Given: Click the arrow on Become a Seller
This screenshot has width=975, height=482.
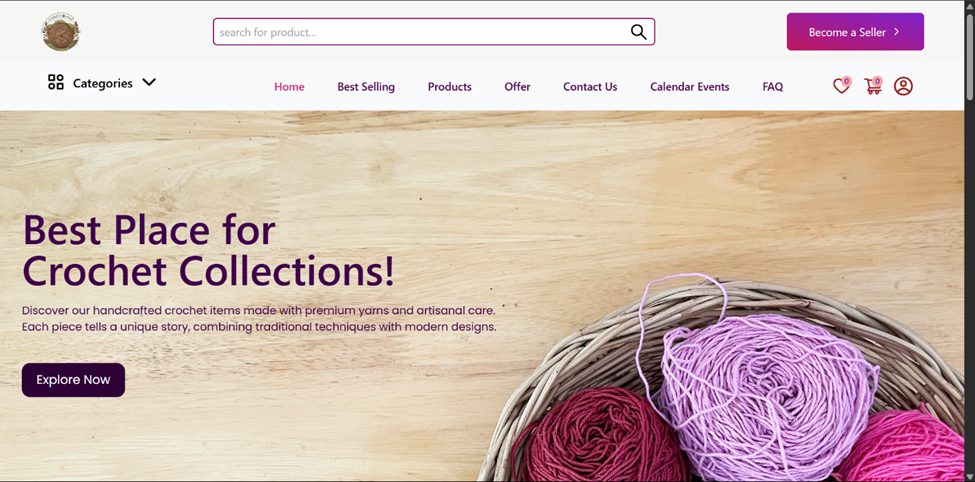Looking at the screenshot, I should tap(897, 32).
